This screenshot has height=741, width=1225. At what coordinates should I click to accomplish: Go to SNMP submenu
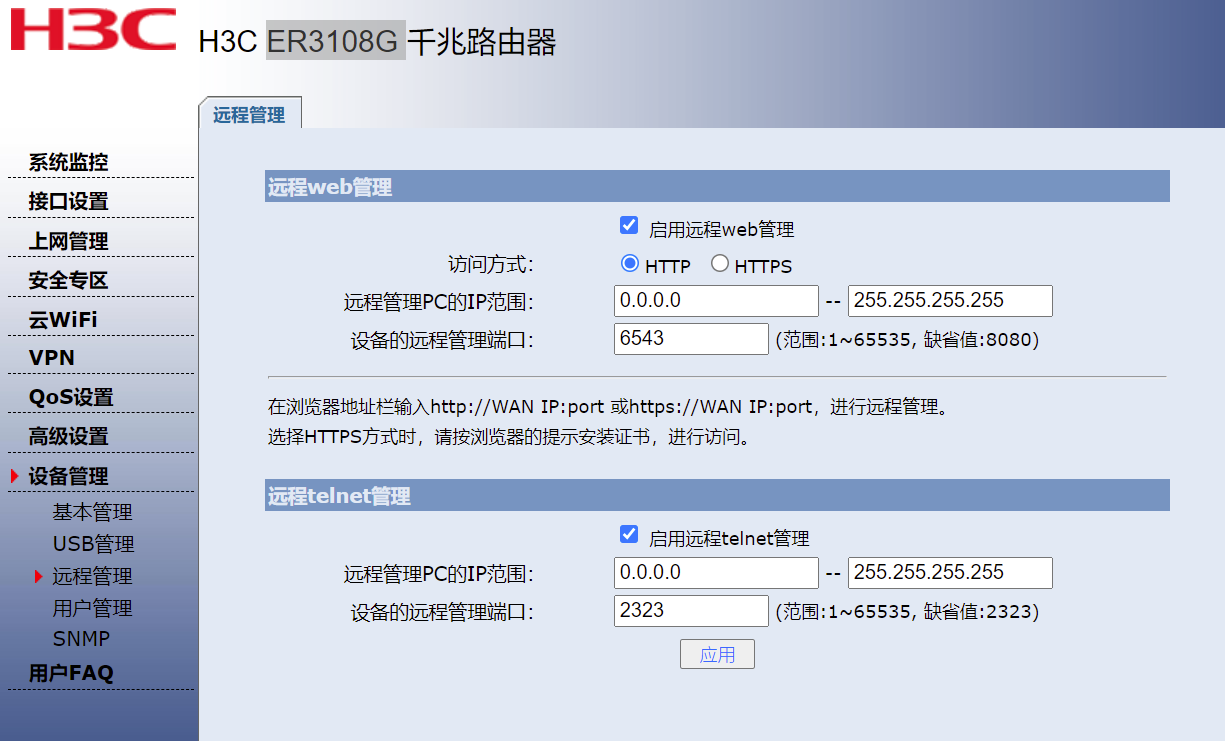click(x=81, y=639)
